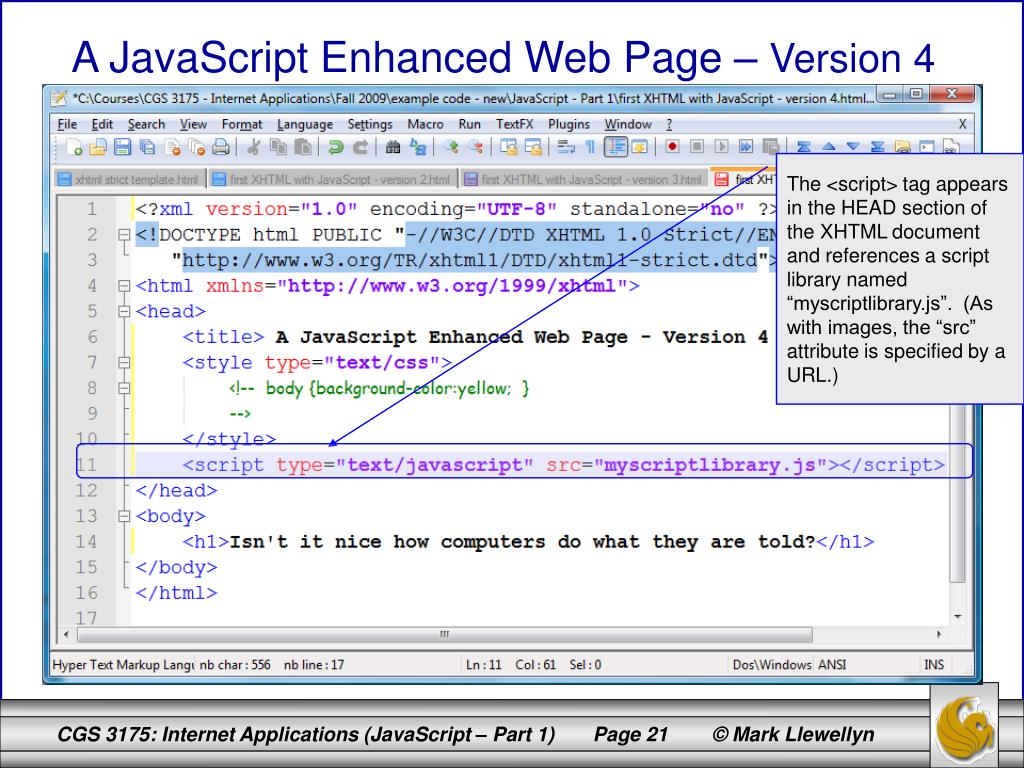Close all documents from the toolbar
This screenshot has height=768, width=1024.
pos(197,148)
